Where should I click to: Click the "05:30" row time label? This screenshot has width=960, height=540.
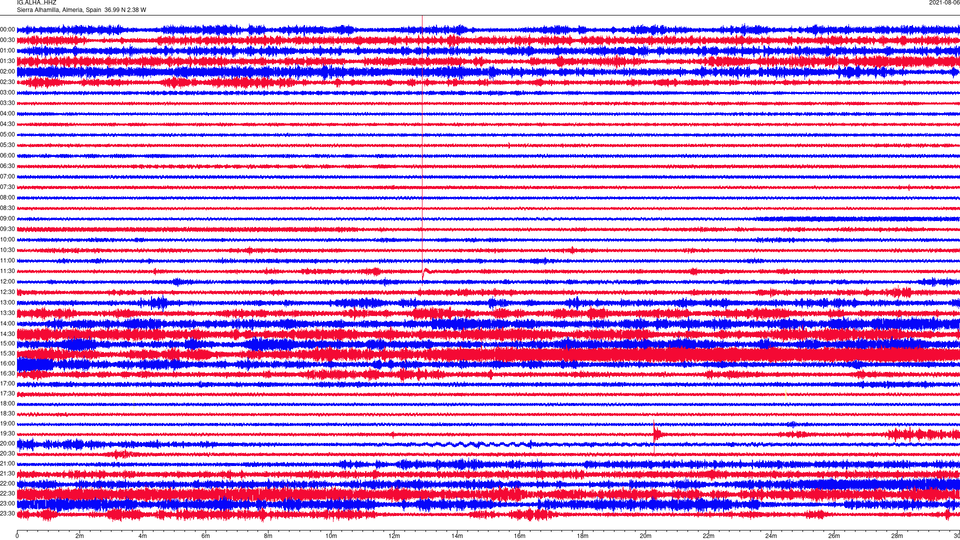pos(7,145)
